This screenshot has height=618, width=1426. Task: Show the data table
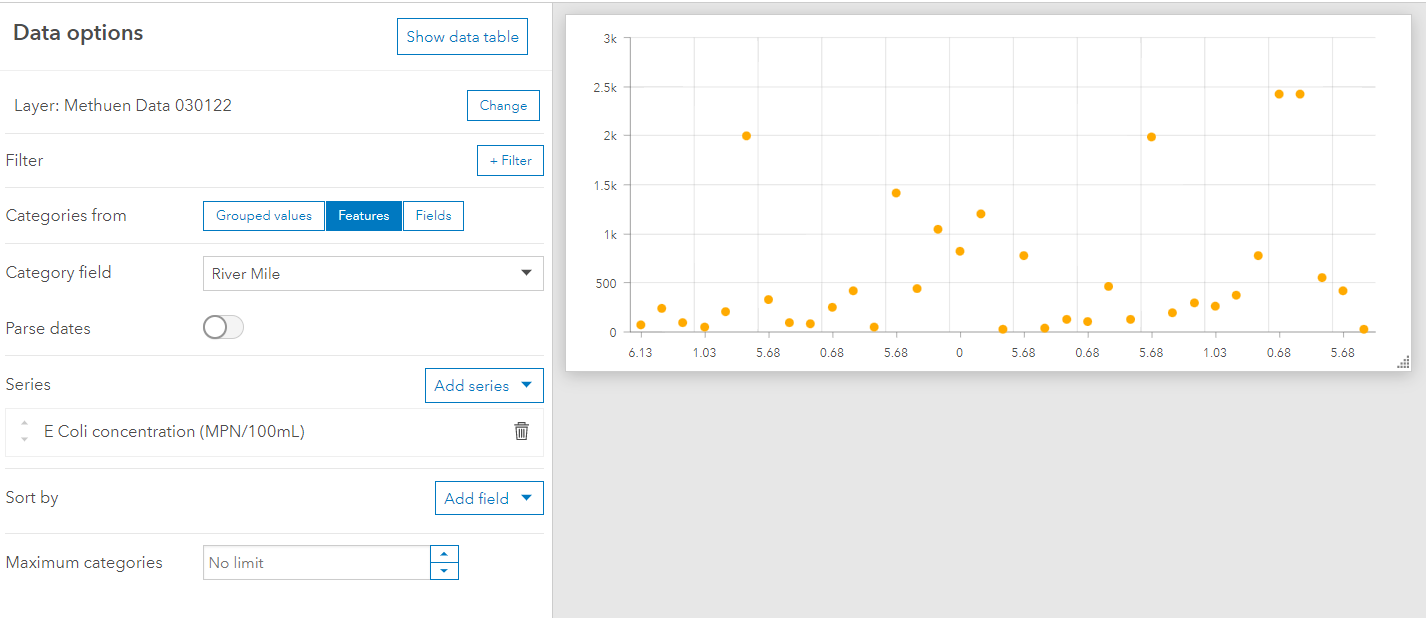pyautogui.click(x=462, y=37)
